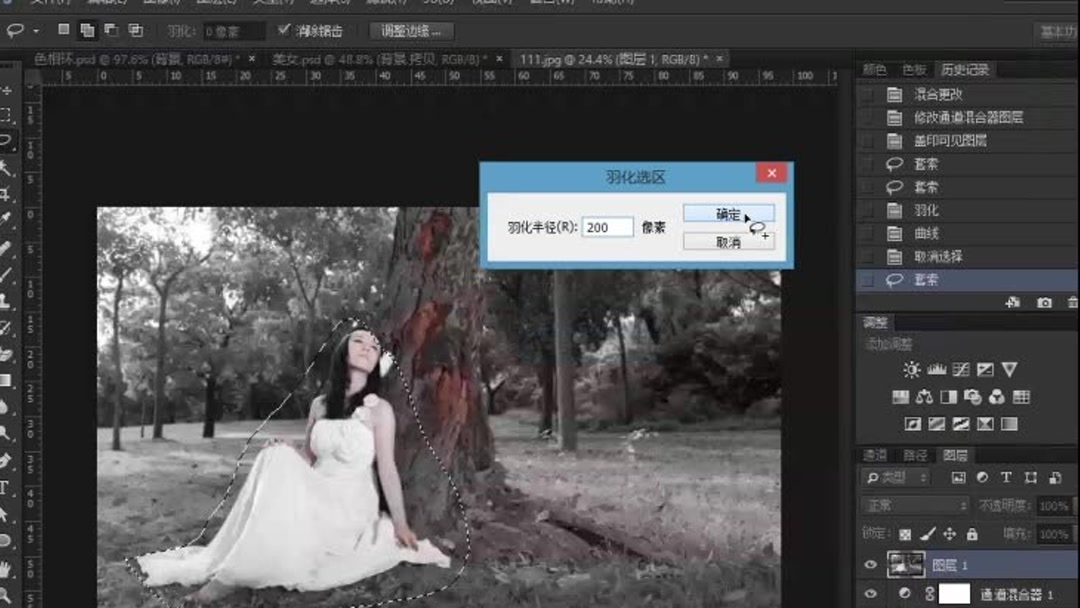
Task: Toggle the anti-alias checkbox in options bar
Action: [282, 30]
